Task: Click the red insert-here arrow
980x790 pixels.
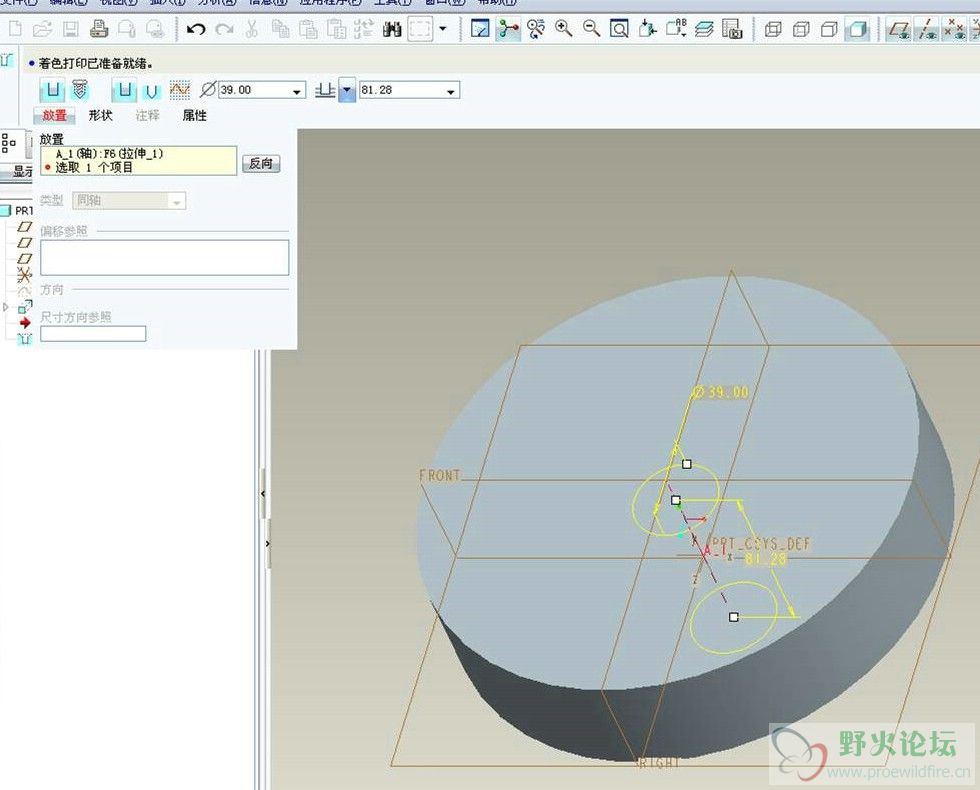Action: pos(25,323)
